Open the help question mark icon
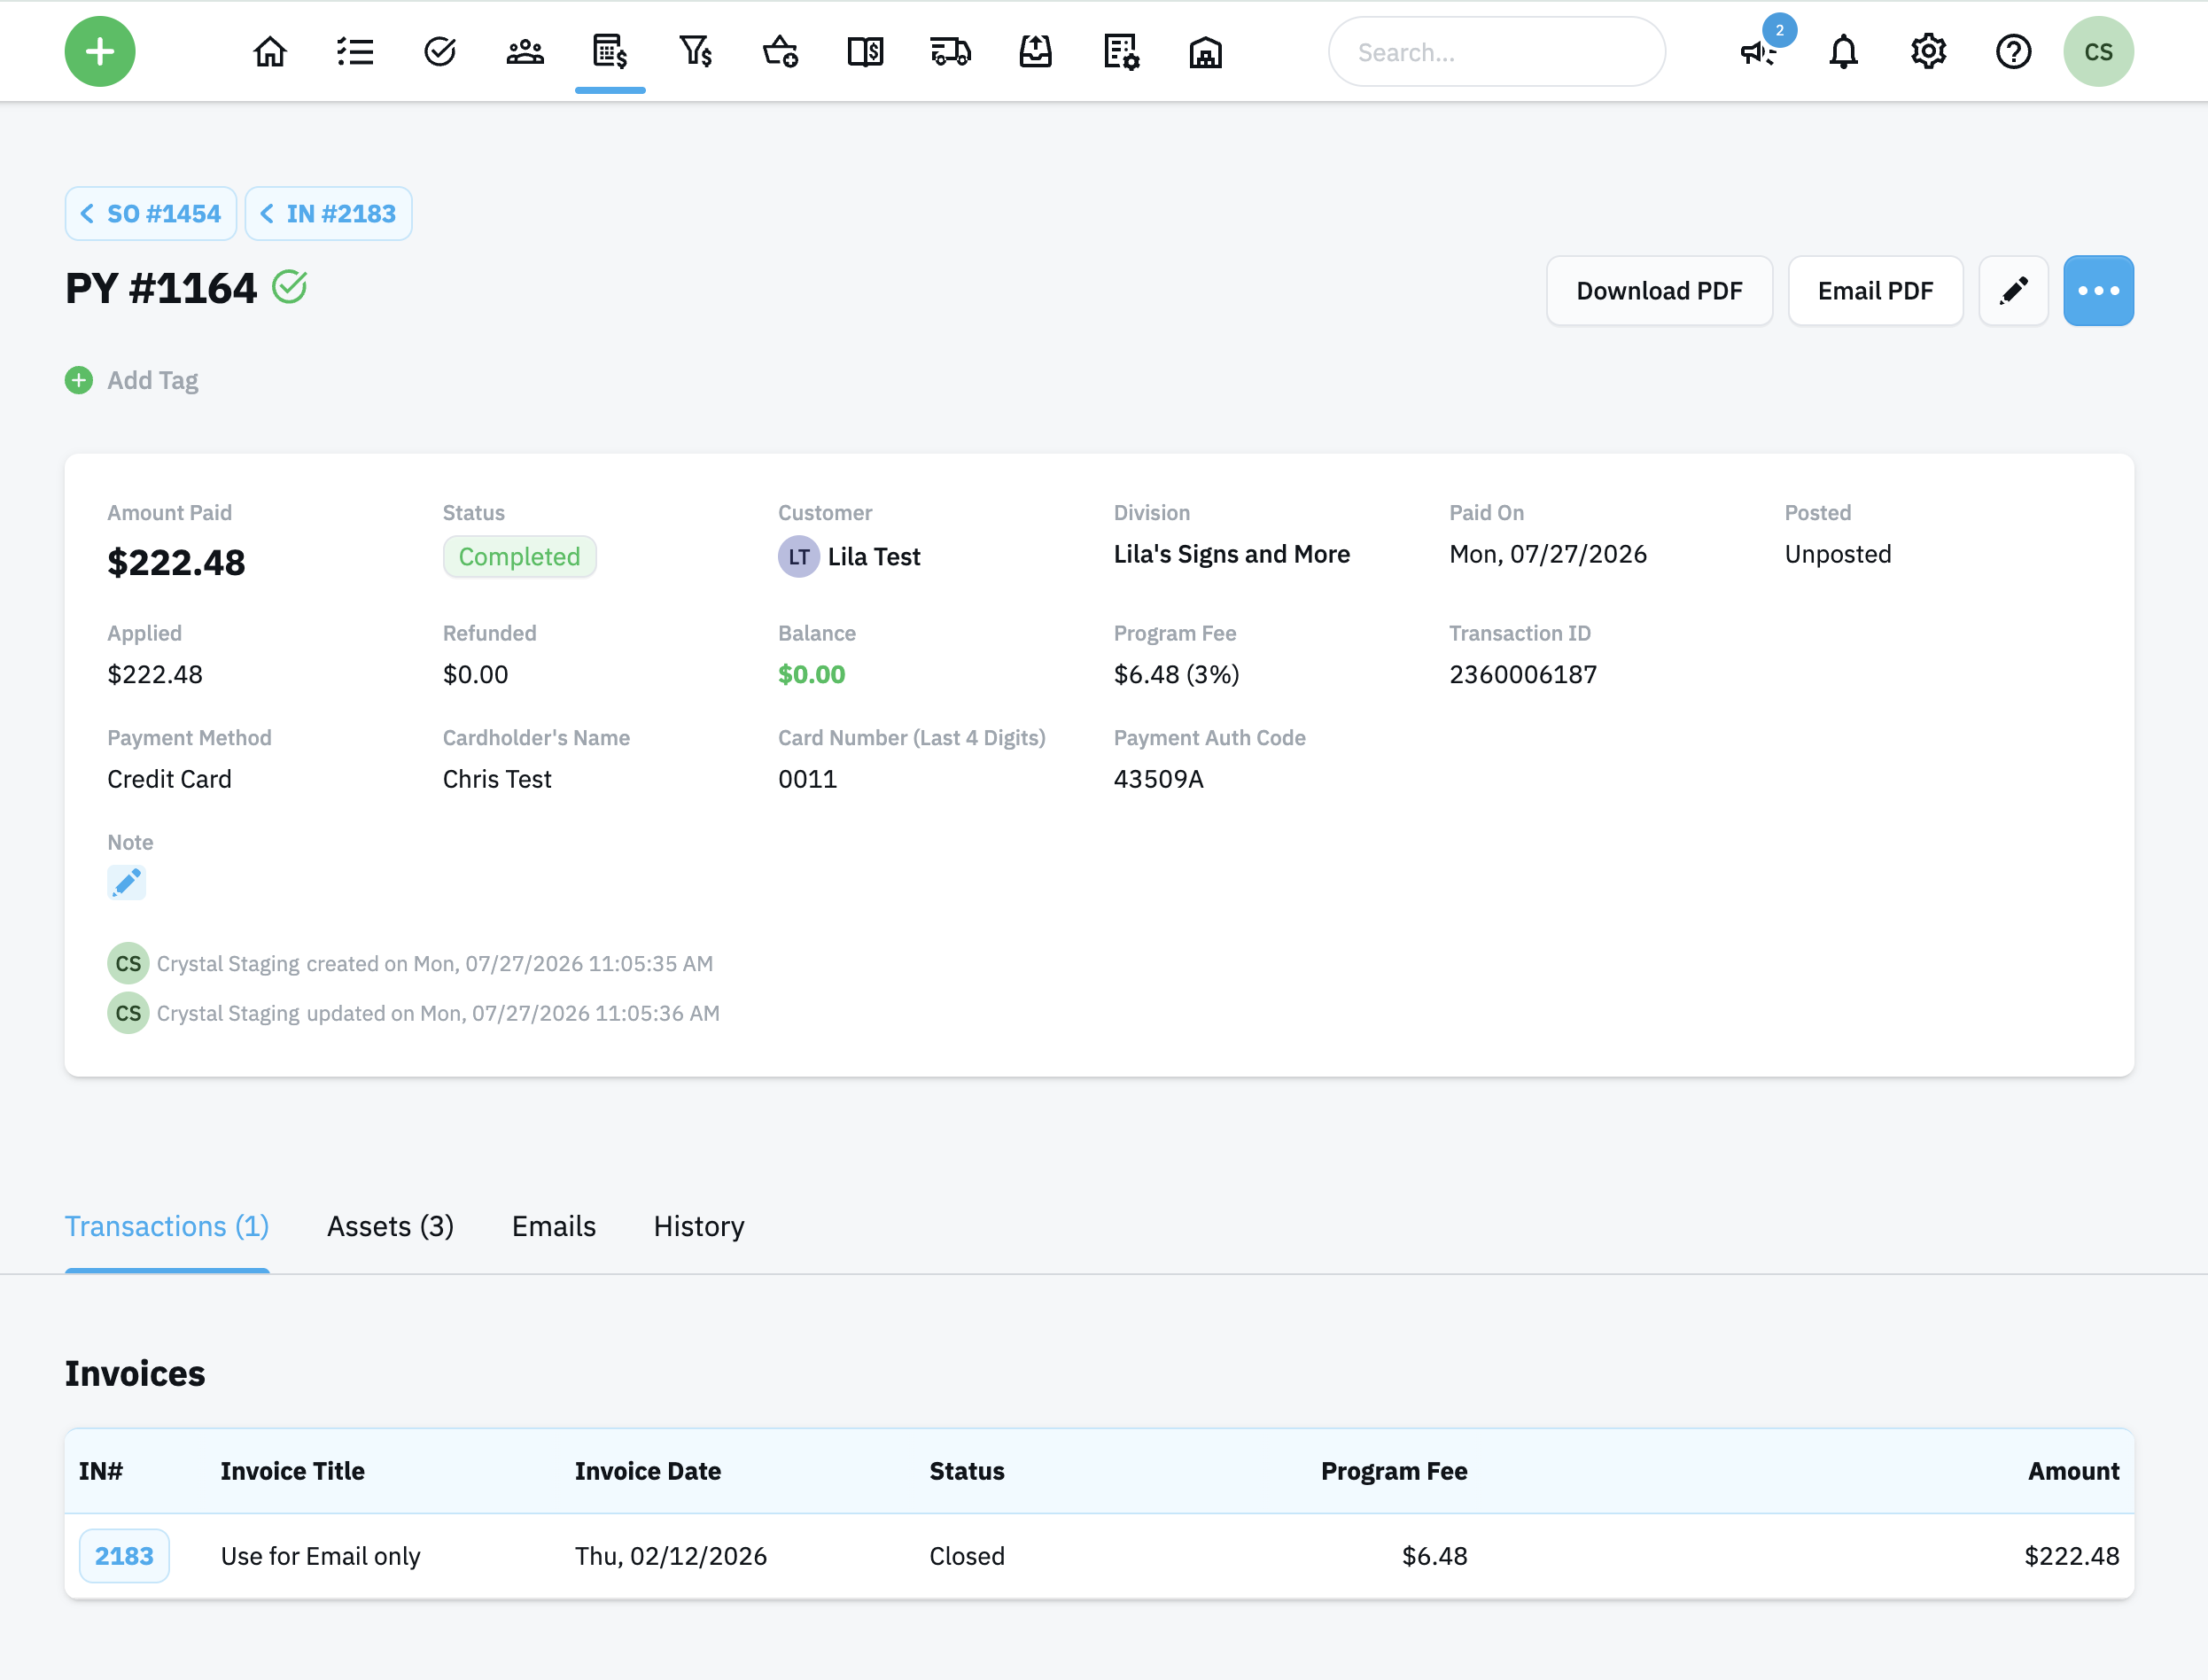This screenshot has height=1680, width=2208. tap(2013, 51)
